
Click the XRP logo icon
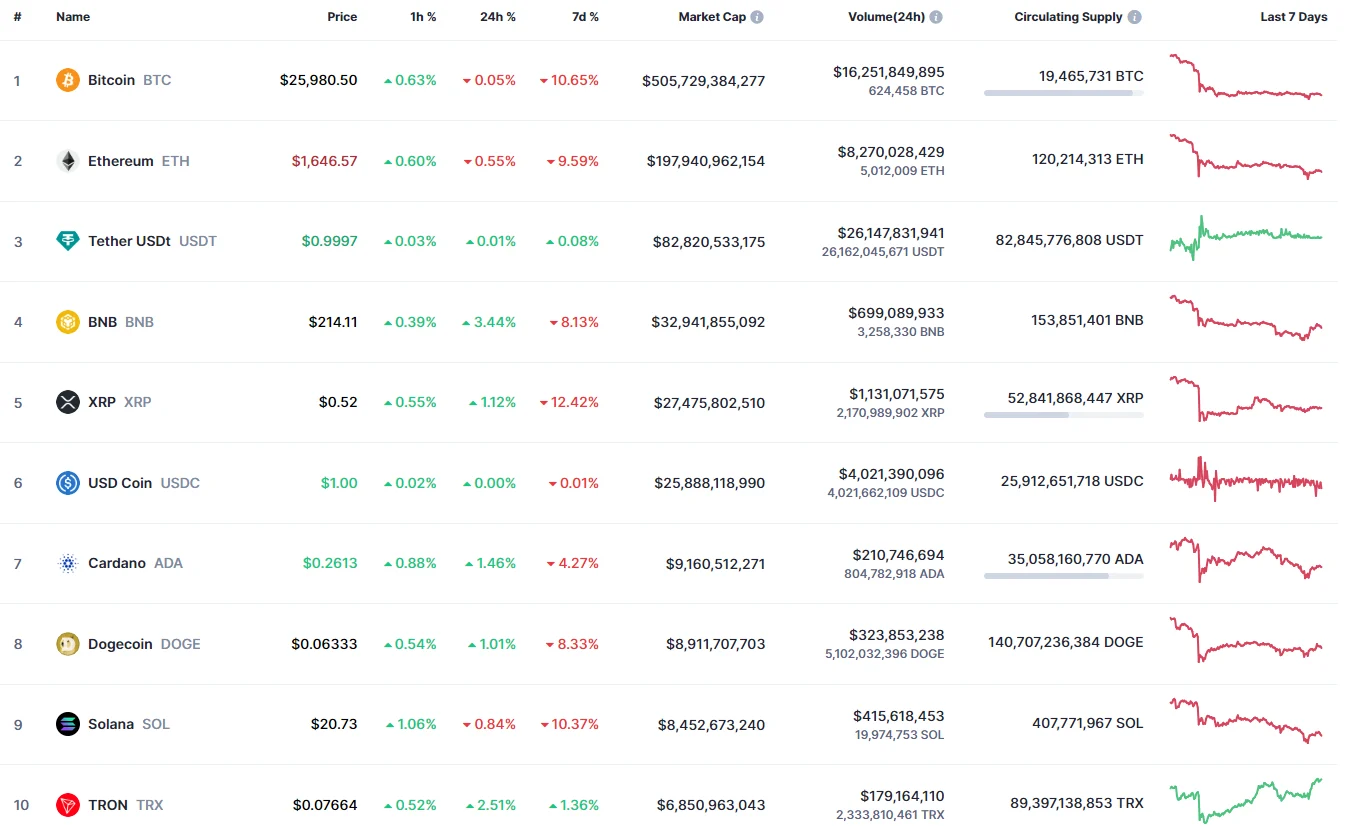66,402
